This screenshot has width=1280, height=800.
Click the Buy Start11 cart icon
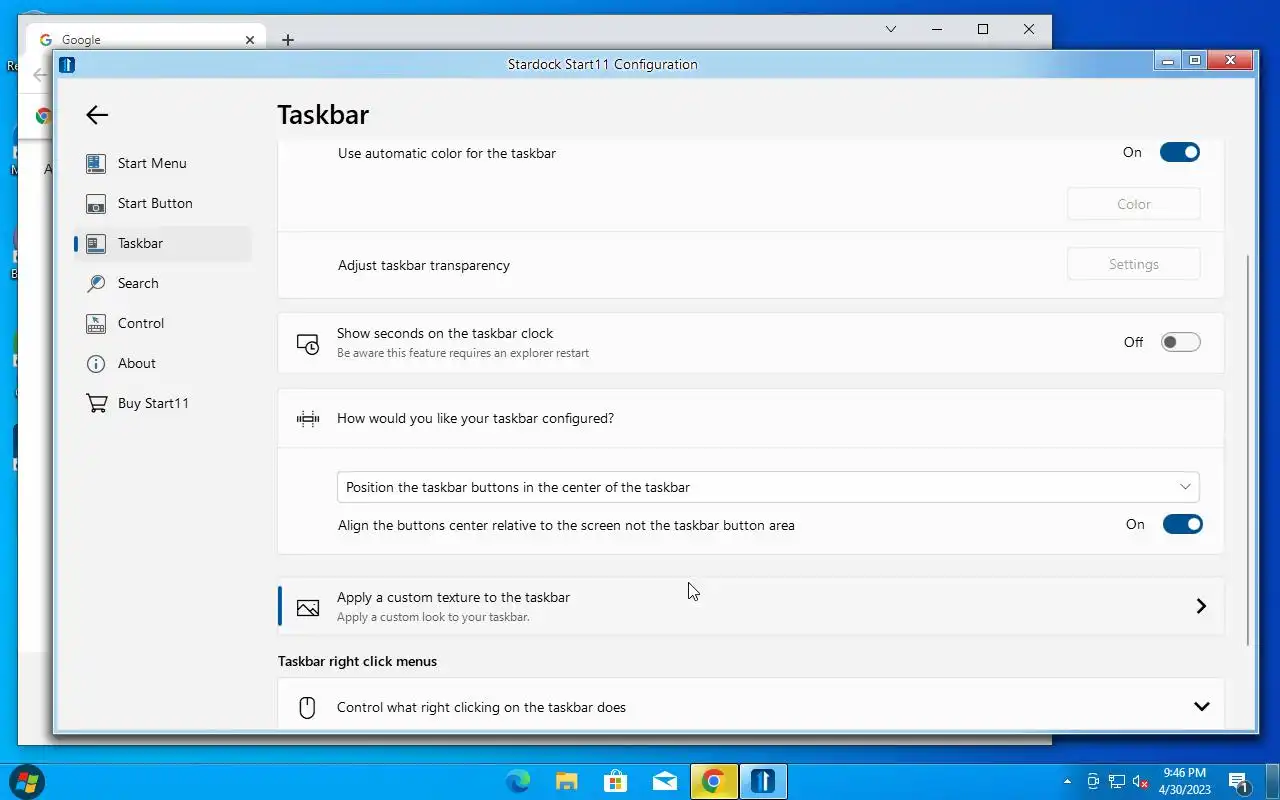coord(96,403)
